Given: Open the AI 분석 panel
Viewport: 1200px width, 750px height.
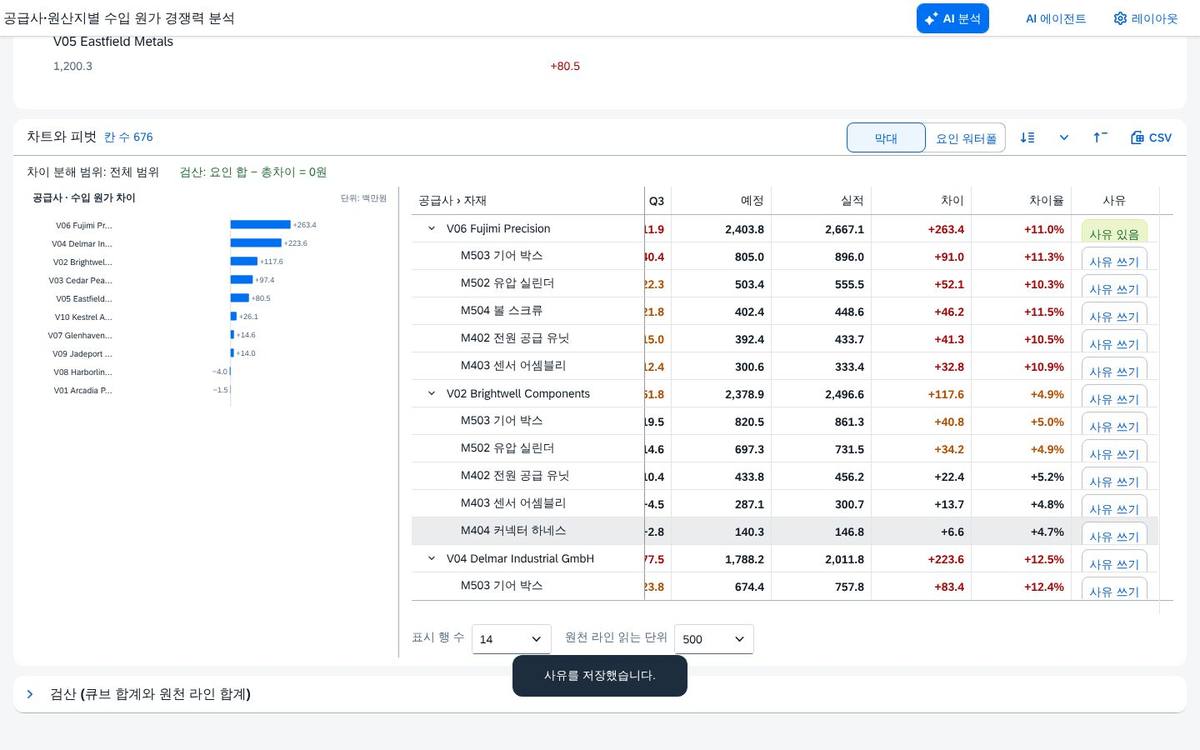Looking at the screenshot, I should tap(952, 18).
